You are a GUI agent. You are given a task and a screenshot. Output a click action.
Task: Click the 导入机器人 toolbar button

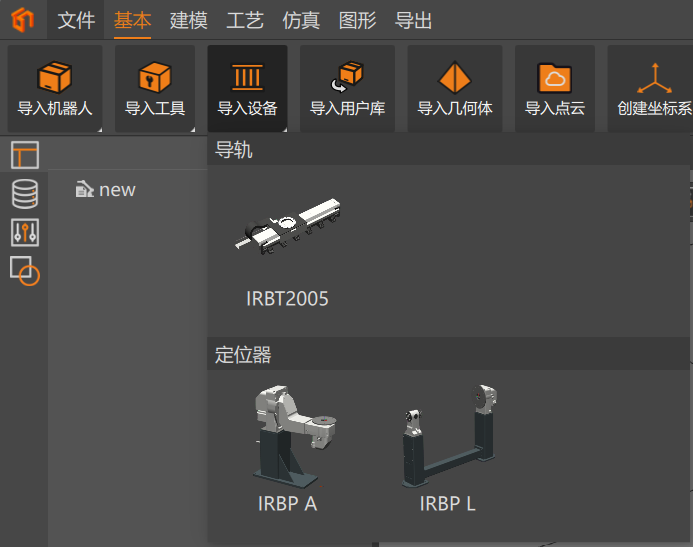point(55,88)
